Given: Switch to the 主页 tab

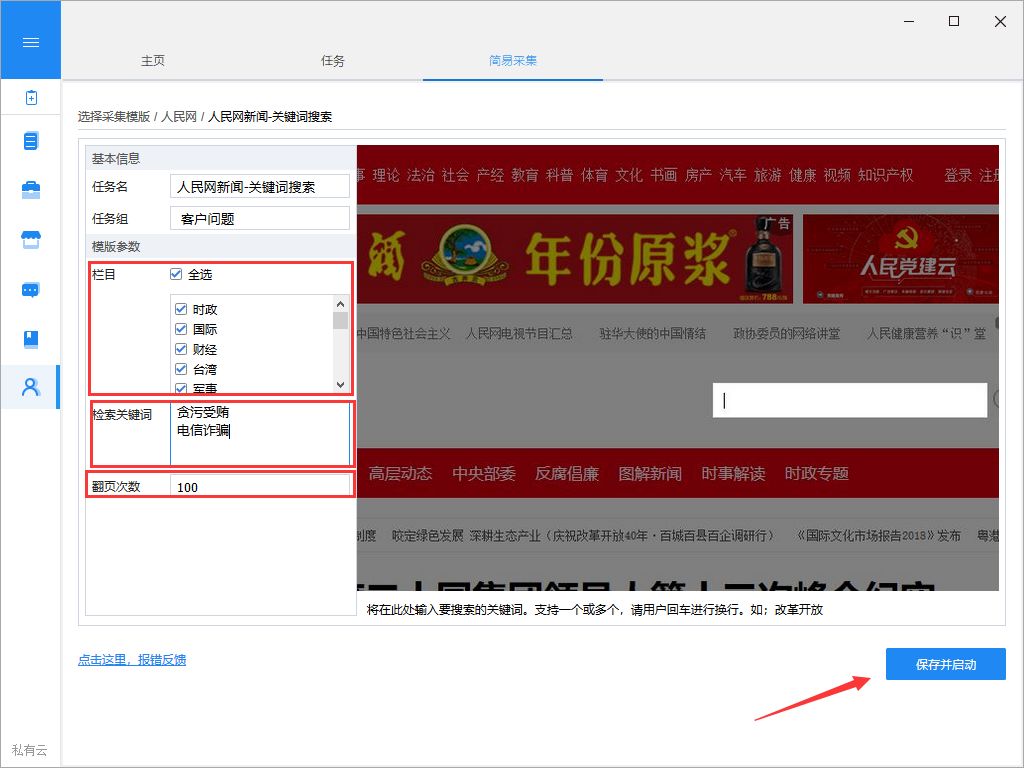Looking at the screenshot, I should 153,61.
